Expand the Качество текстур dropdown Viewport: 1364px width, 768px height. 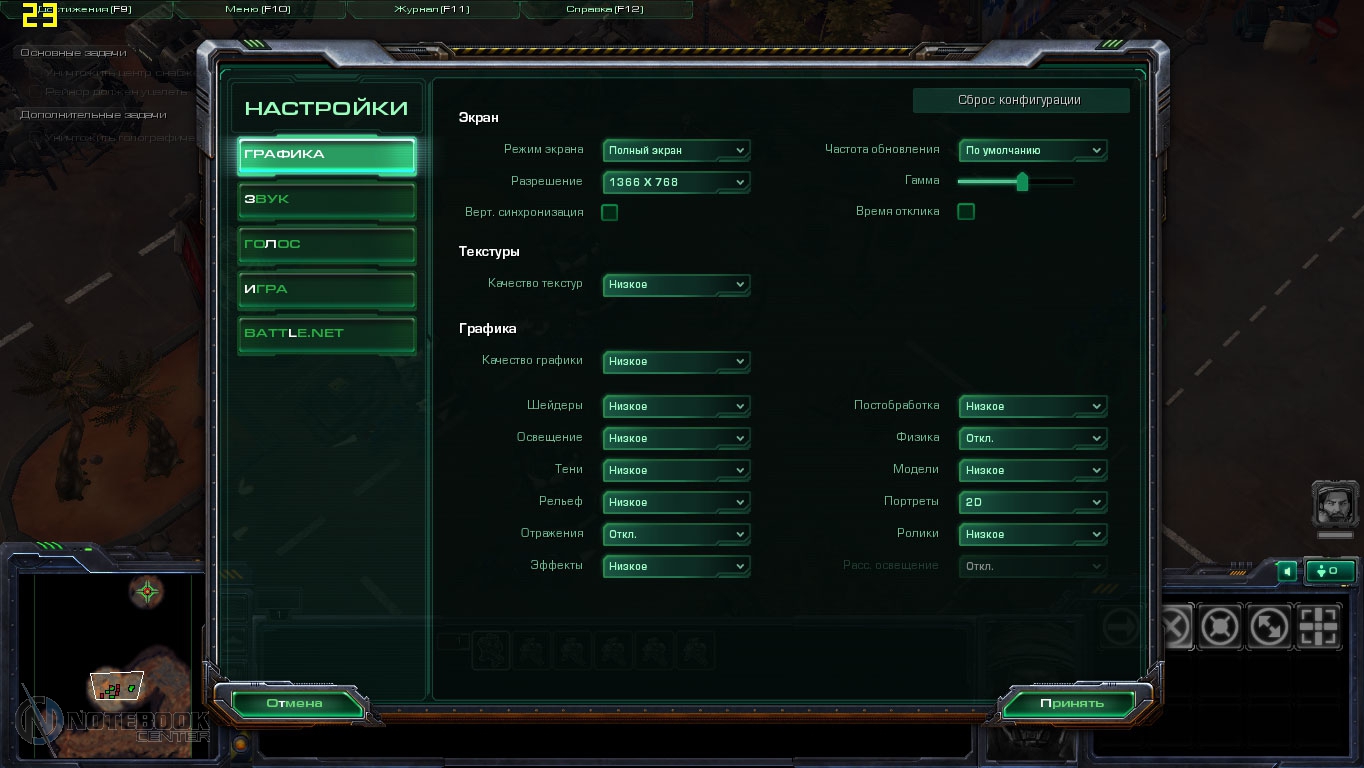coord(676,285)
